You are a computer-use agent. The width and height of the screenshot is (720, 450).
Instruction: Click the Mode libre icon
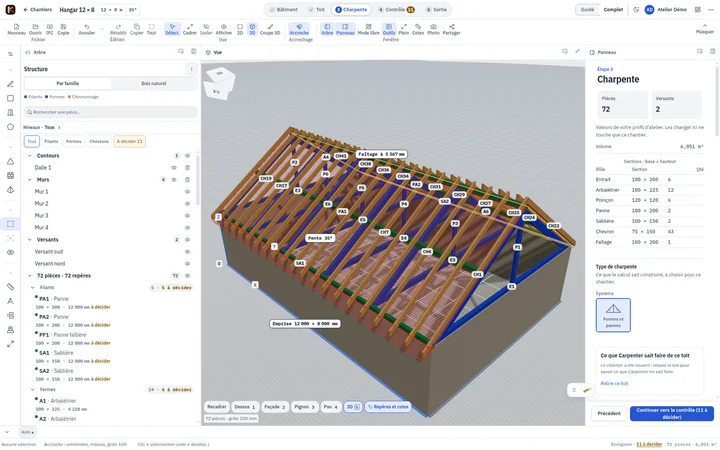368,29
